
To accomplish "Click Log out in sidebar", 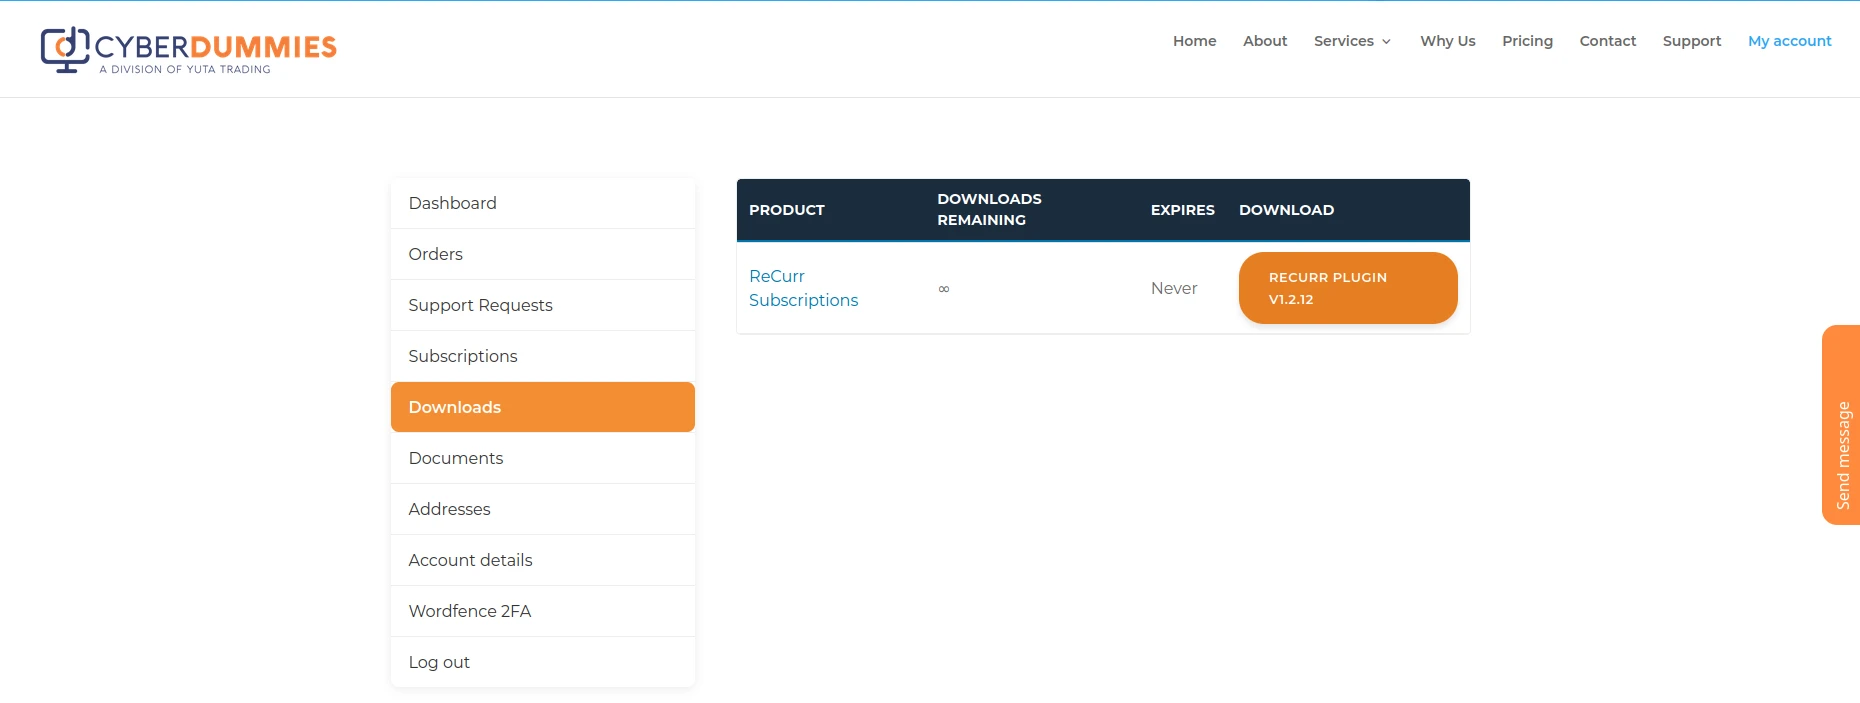I will (x=543, y=662).
